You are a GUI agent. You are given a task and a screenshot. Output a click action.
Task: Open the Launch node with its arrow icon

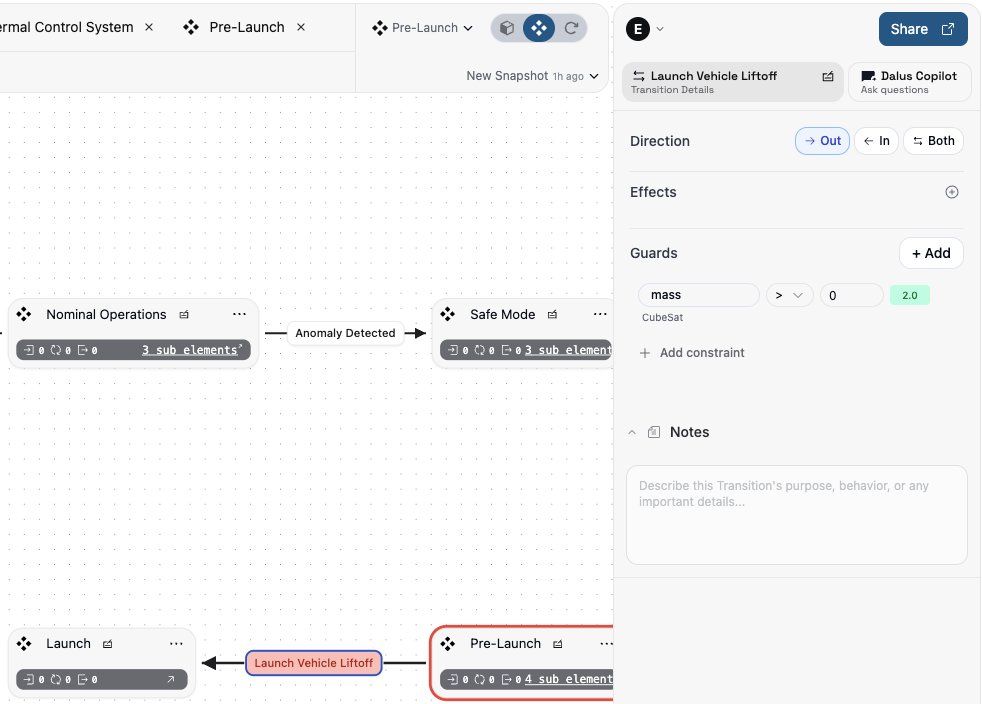[170, 680]
